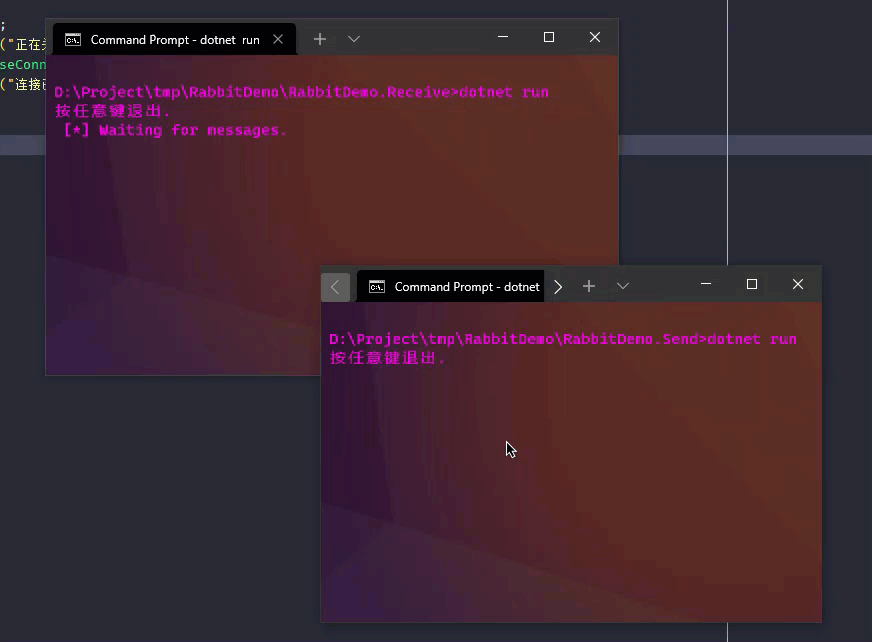Open the profile dropdown chevron in the Send window
872x642 pixels.
(x=623, y=286)
